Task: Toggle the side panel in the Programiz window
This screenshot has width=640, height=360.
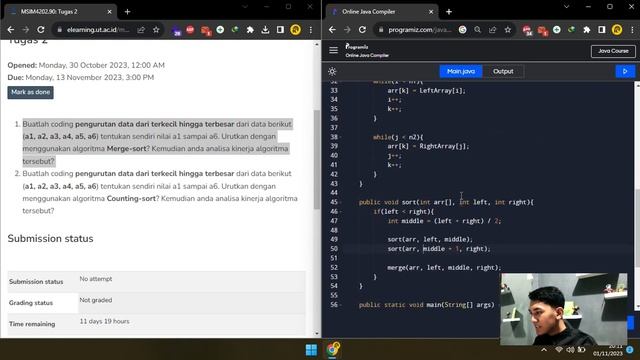Action: pyautogui.click(x=602, y=30)
